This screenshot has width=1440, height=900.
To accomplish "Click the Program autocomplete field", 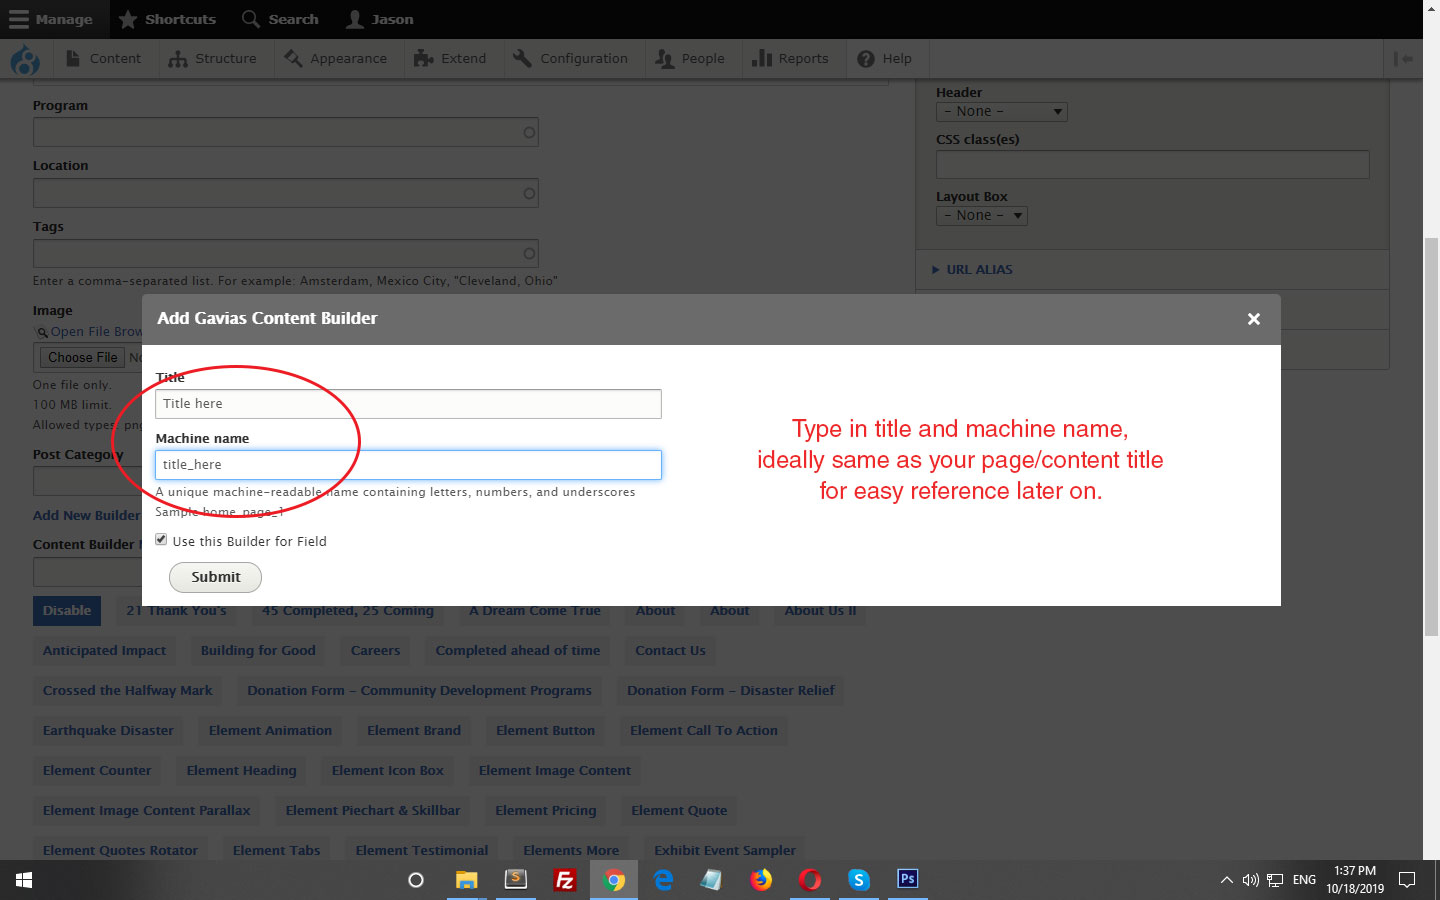I will 286,132.
